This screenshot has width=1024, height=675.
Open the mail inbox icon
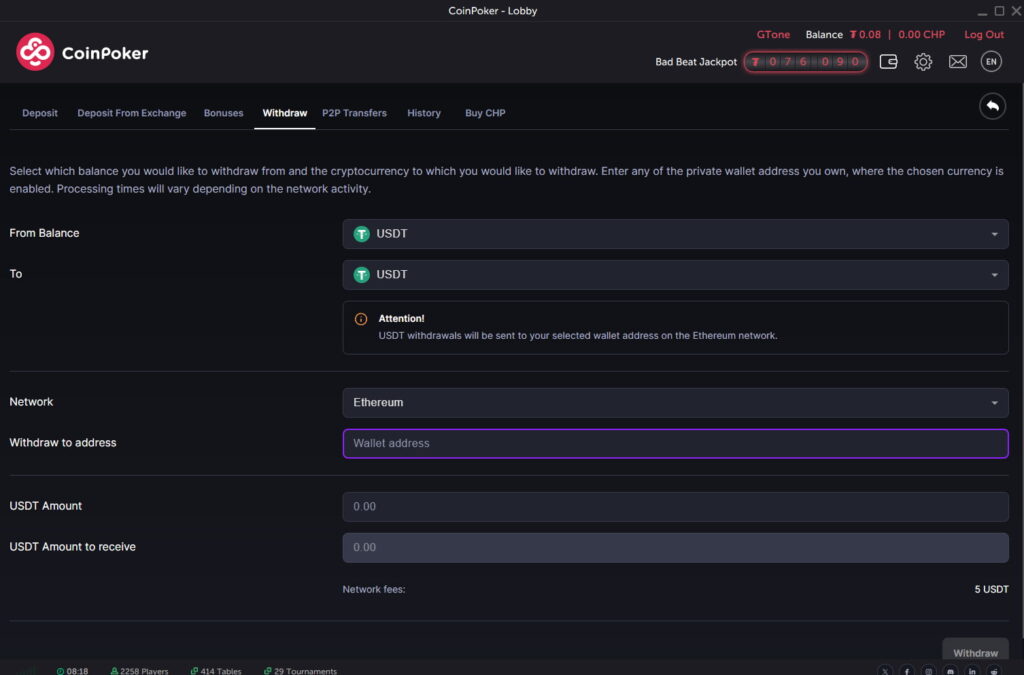coord(957,62)
